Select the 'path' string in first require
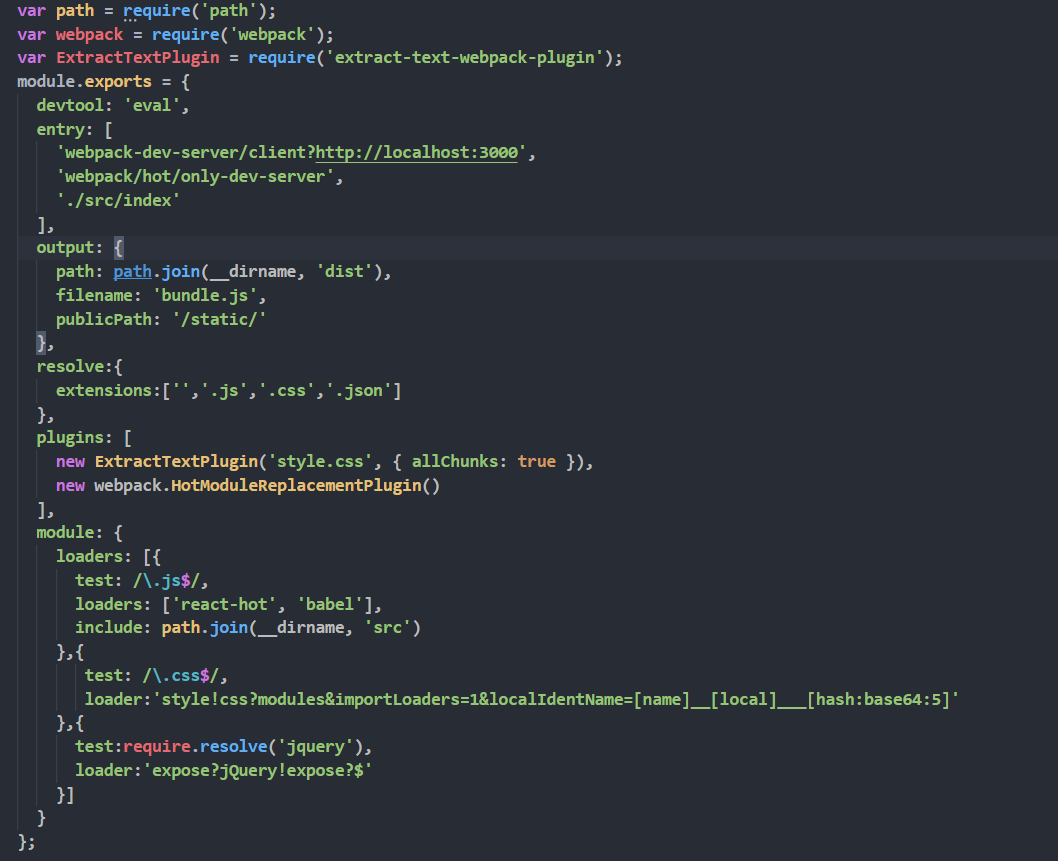1058x861 pixels. [x=229, y=10]
